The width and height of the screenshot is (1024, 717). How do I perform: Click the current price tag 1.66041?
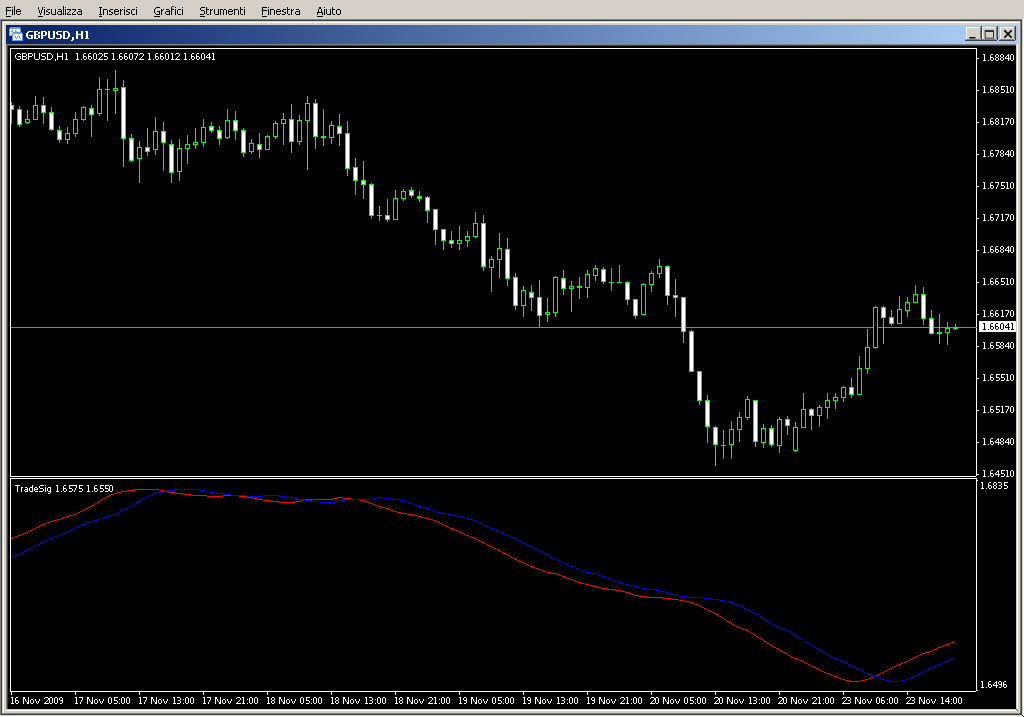[x=997, y=327]
